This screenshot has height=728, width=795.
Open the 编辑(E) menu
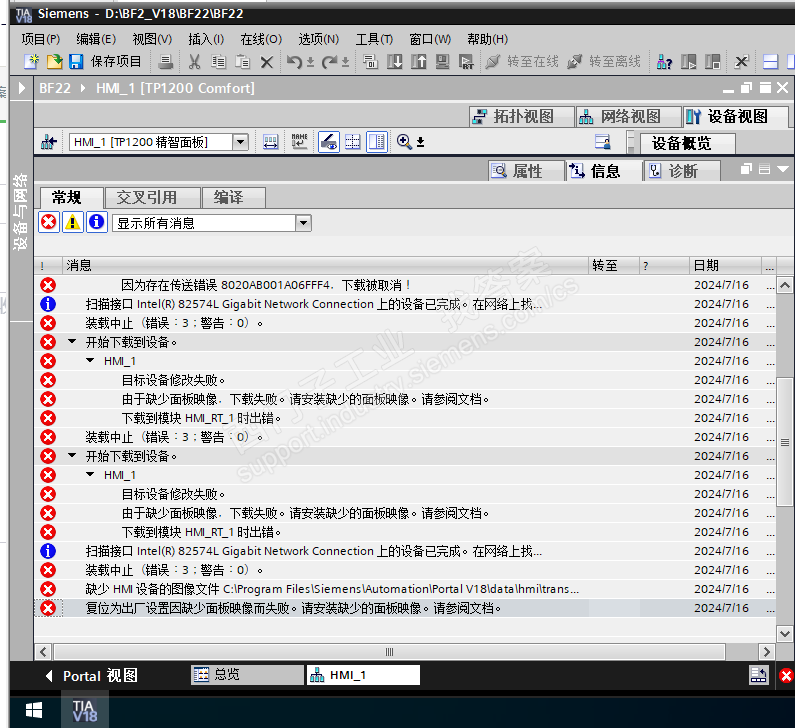point(96,39)
